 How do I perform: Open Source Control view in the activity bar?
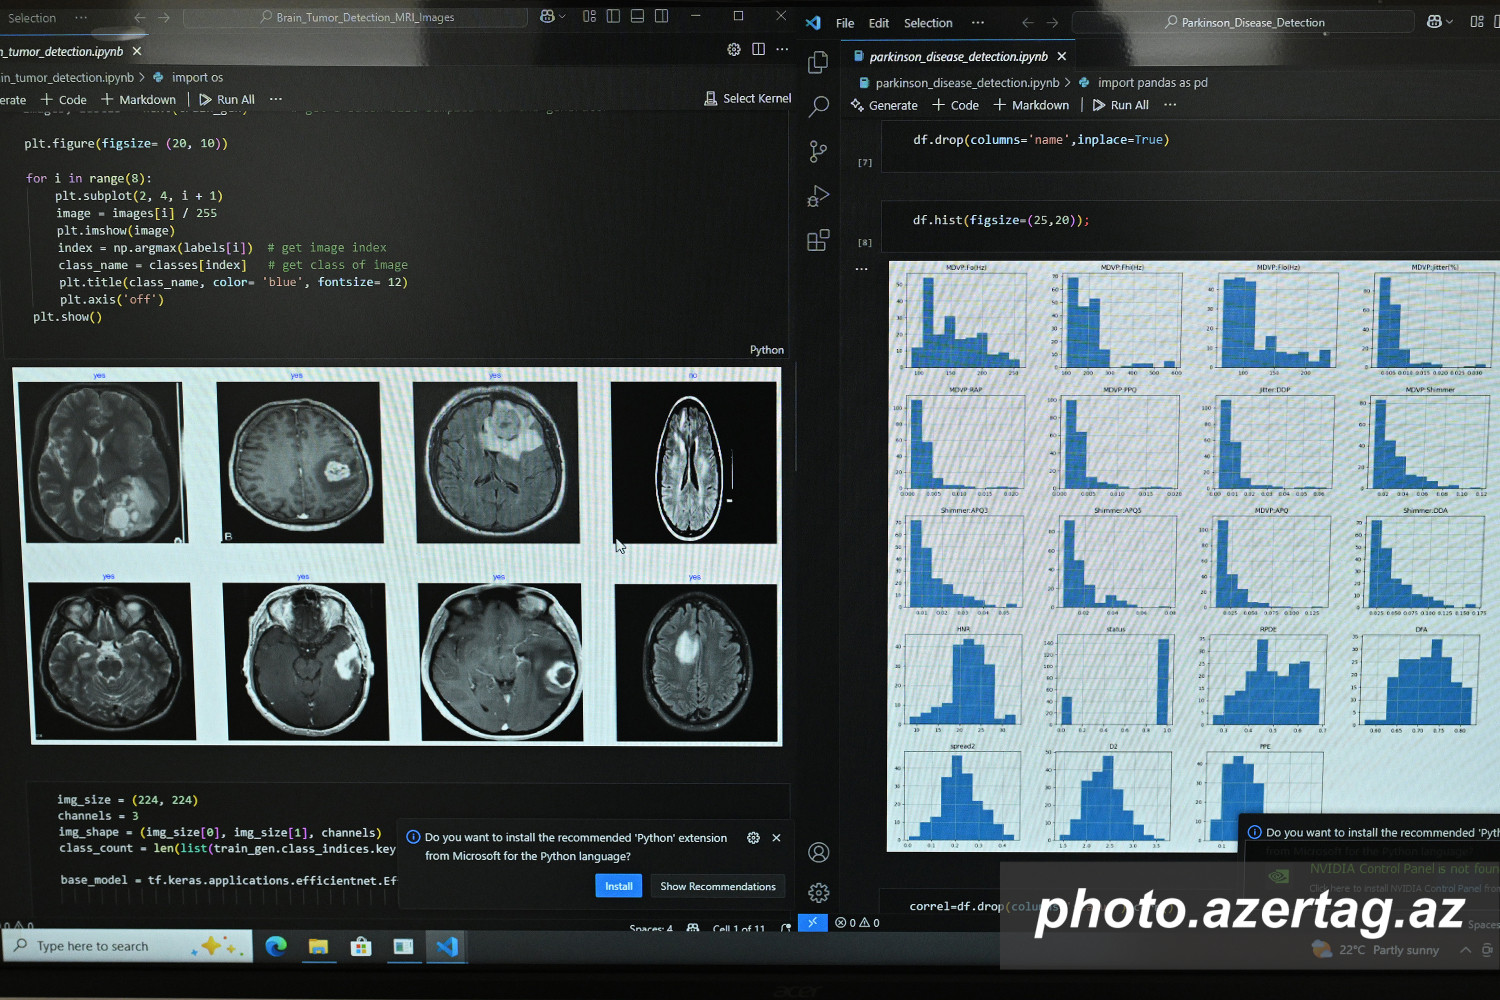click(x=818, y=151)
